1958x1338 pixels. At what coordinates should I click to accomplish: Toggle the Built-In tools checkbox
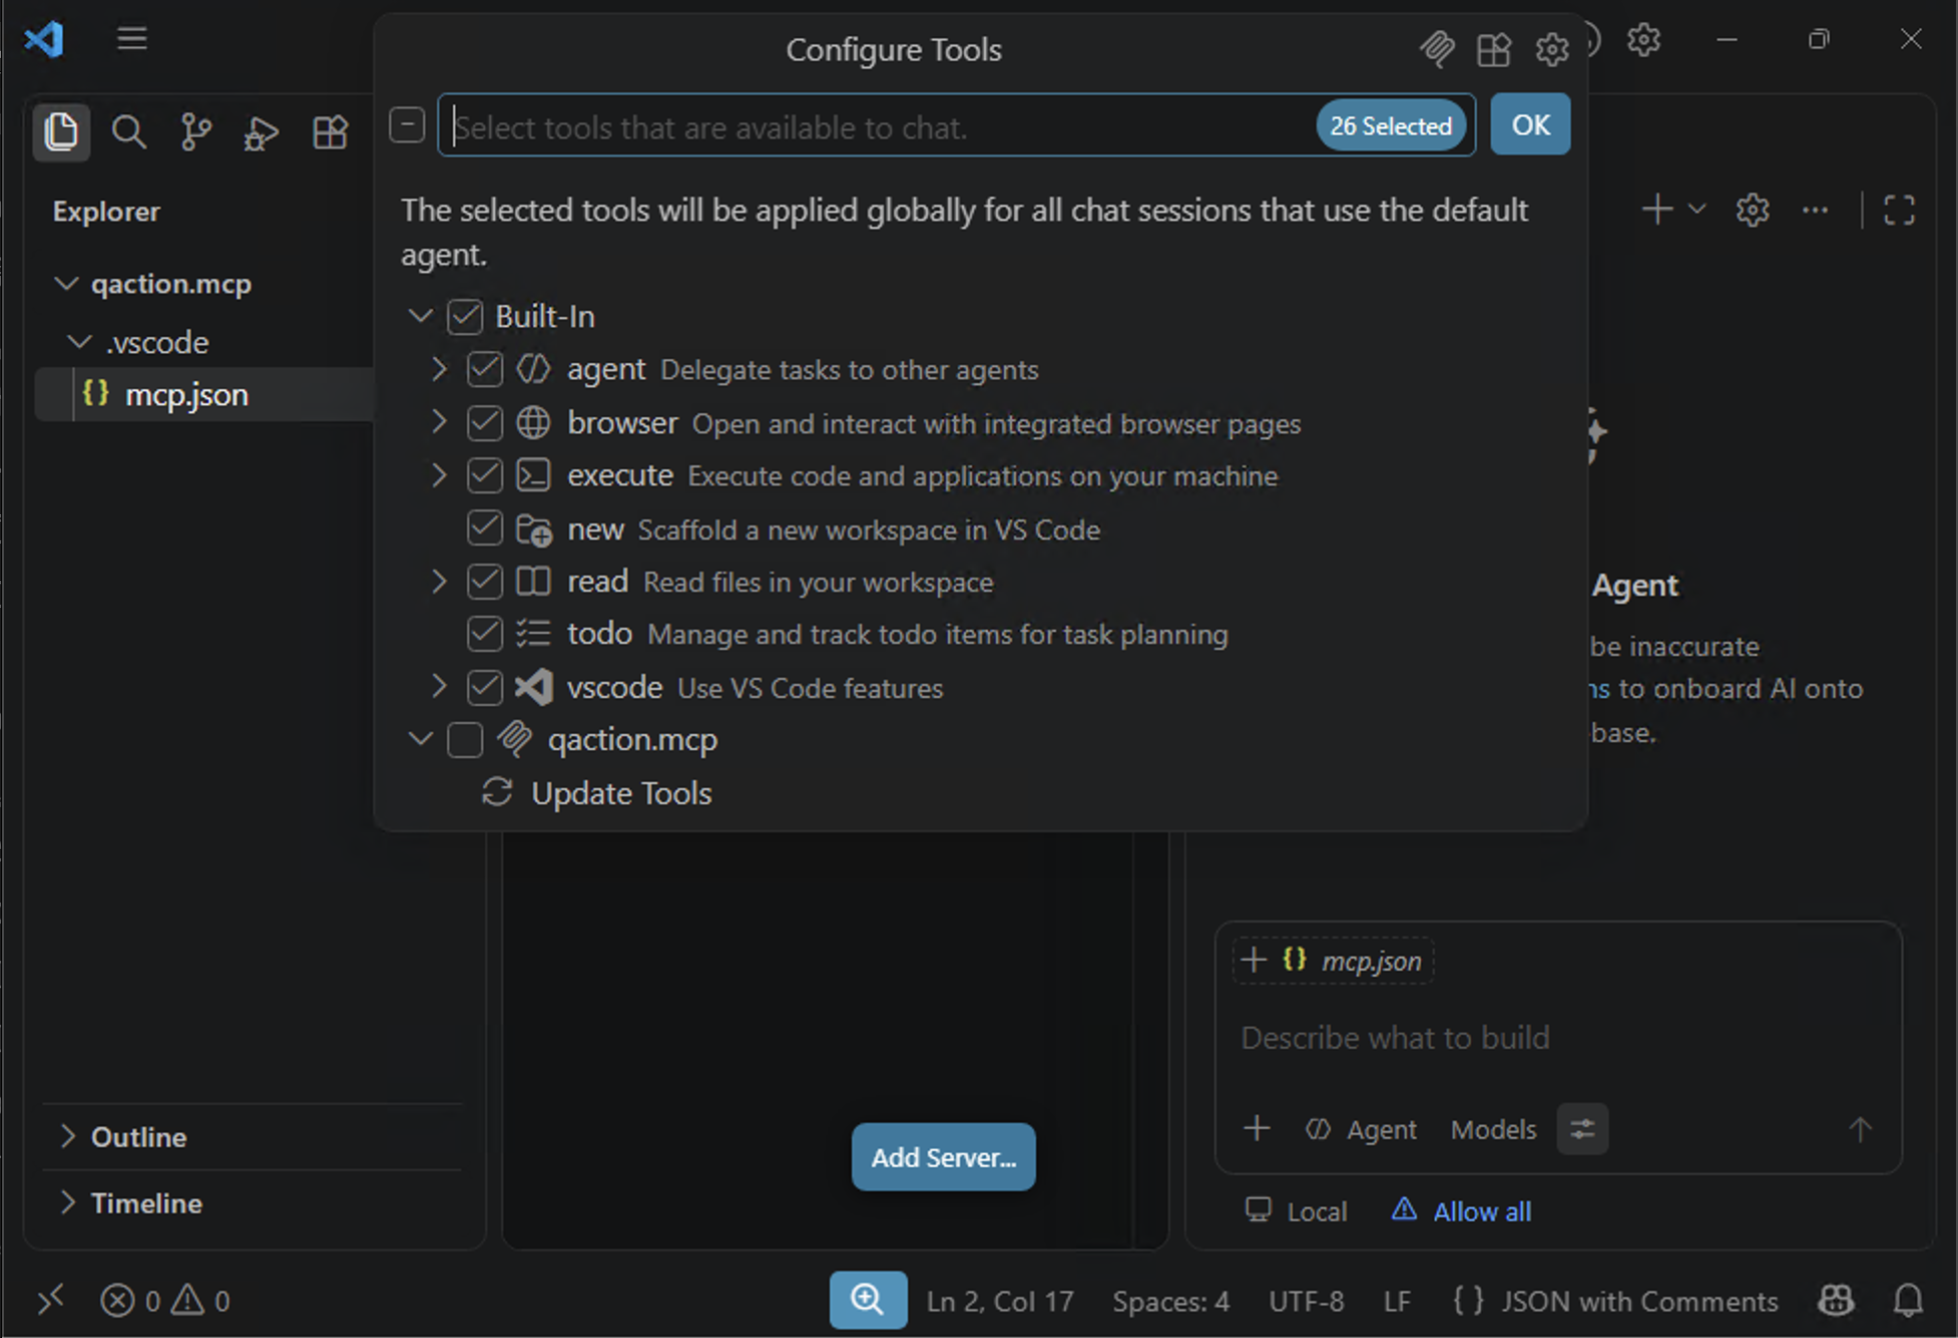[465, 317]
